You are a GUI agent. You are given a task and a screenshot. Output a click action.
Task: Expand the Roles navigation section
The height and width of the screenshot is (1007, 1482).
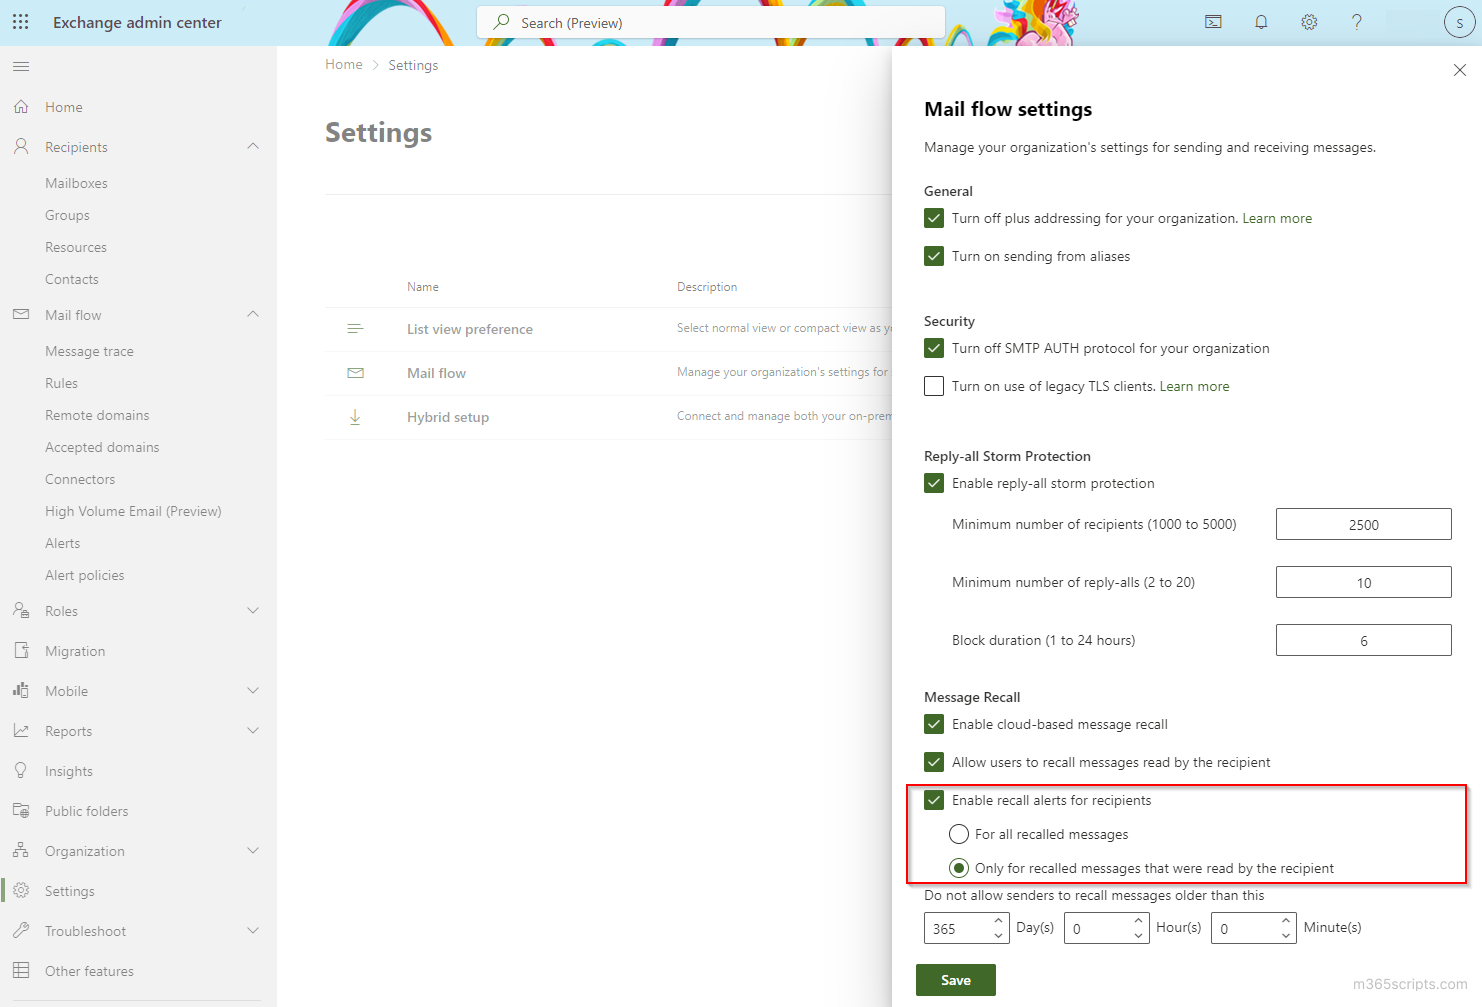pos(253,611)
